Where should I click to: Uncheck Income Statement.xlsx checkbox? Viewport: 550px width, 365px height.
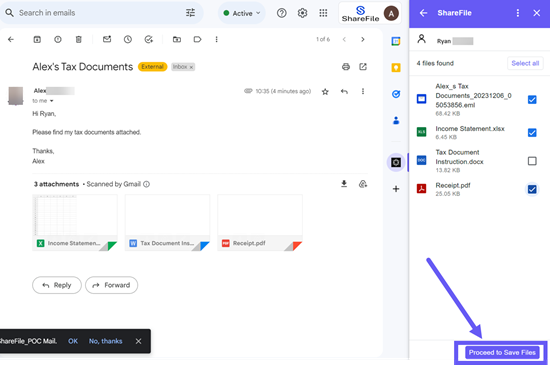(x=532, y=133)
